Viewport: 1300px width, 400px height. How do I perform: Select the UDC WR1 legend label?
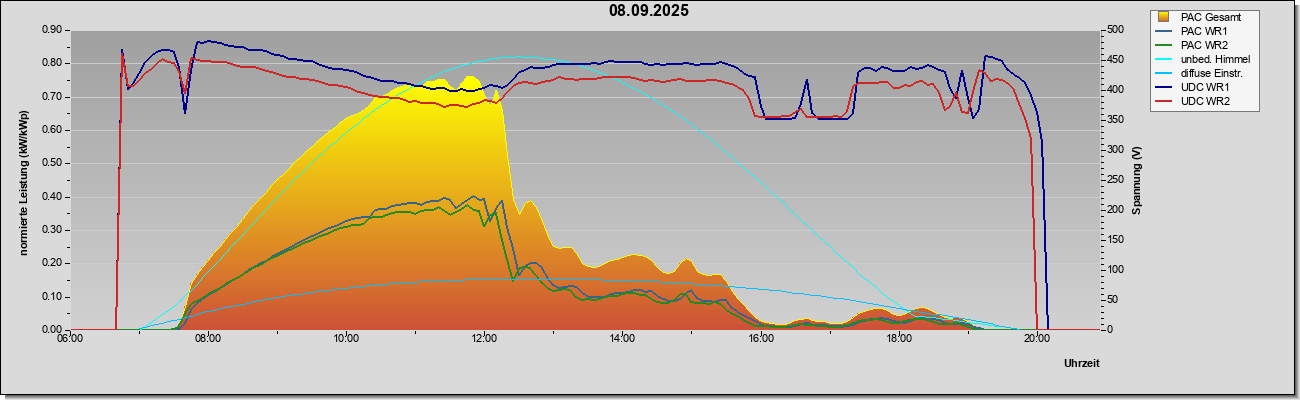point(1206,87)
